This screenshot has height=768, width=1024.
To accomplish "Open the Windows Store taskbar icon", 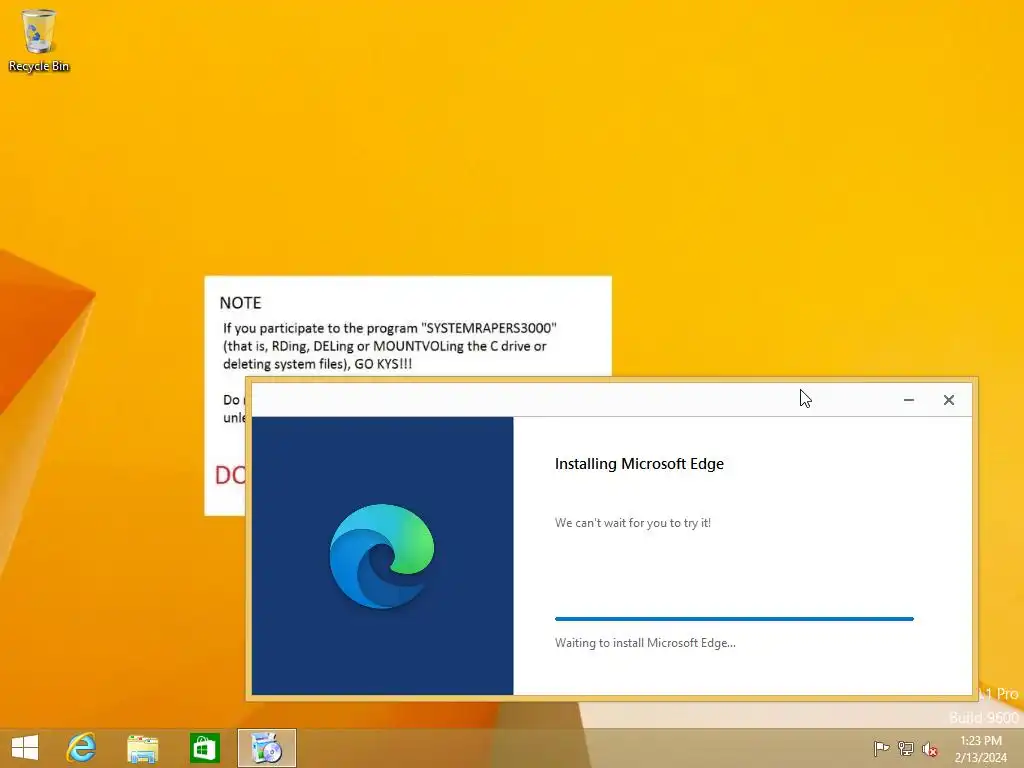I will pos(204,748).
